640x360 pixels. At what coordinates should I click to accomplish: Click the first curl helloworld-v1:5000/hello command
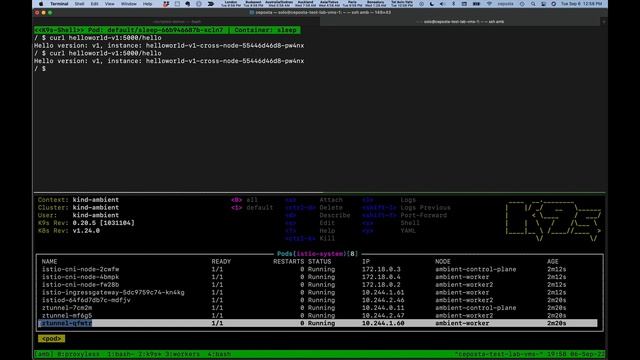coord(105,38)
